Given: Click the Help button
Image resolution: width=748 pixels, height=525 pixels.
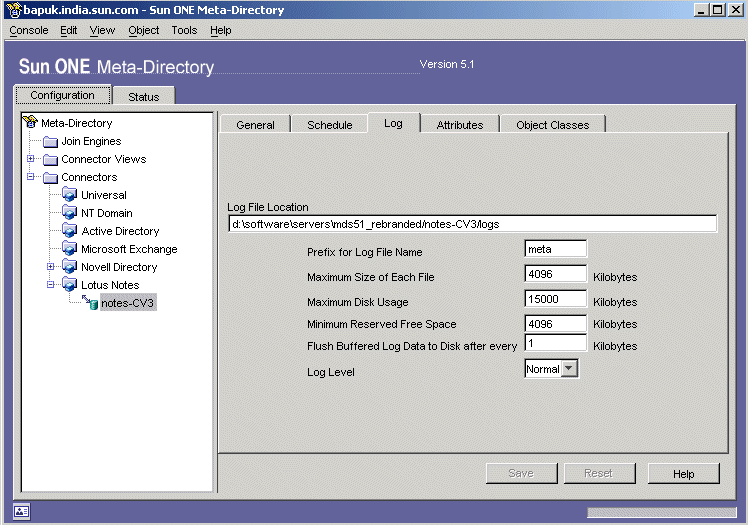Looking at the screenshot, I should 683,474.
